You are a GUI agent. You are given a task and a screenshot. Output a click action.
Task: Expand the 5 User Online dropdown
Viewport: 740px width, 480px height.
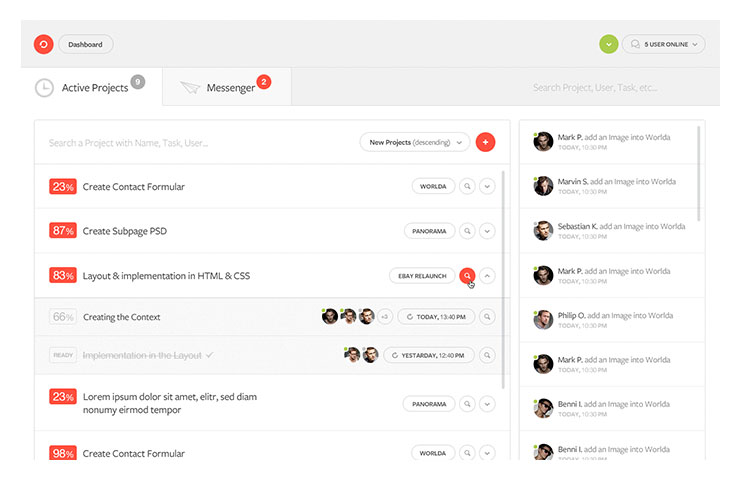click(664, 44)
